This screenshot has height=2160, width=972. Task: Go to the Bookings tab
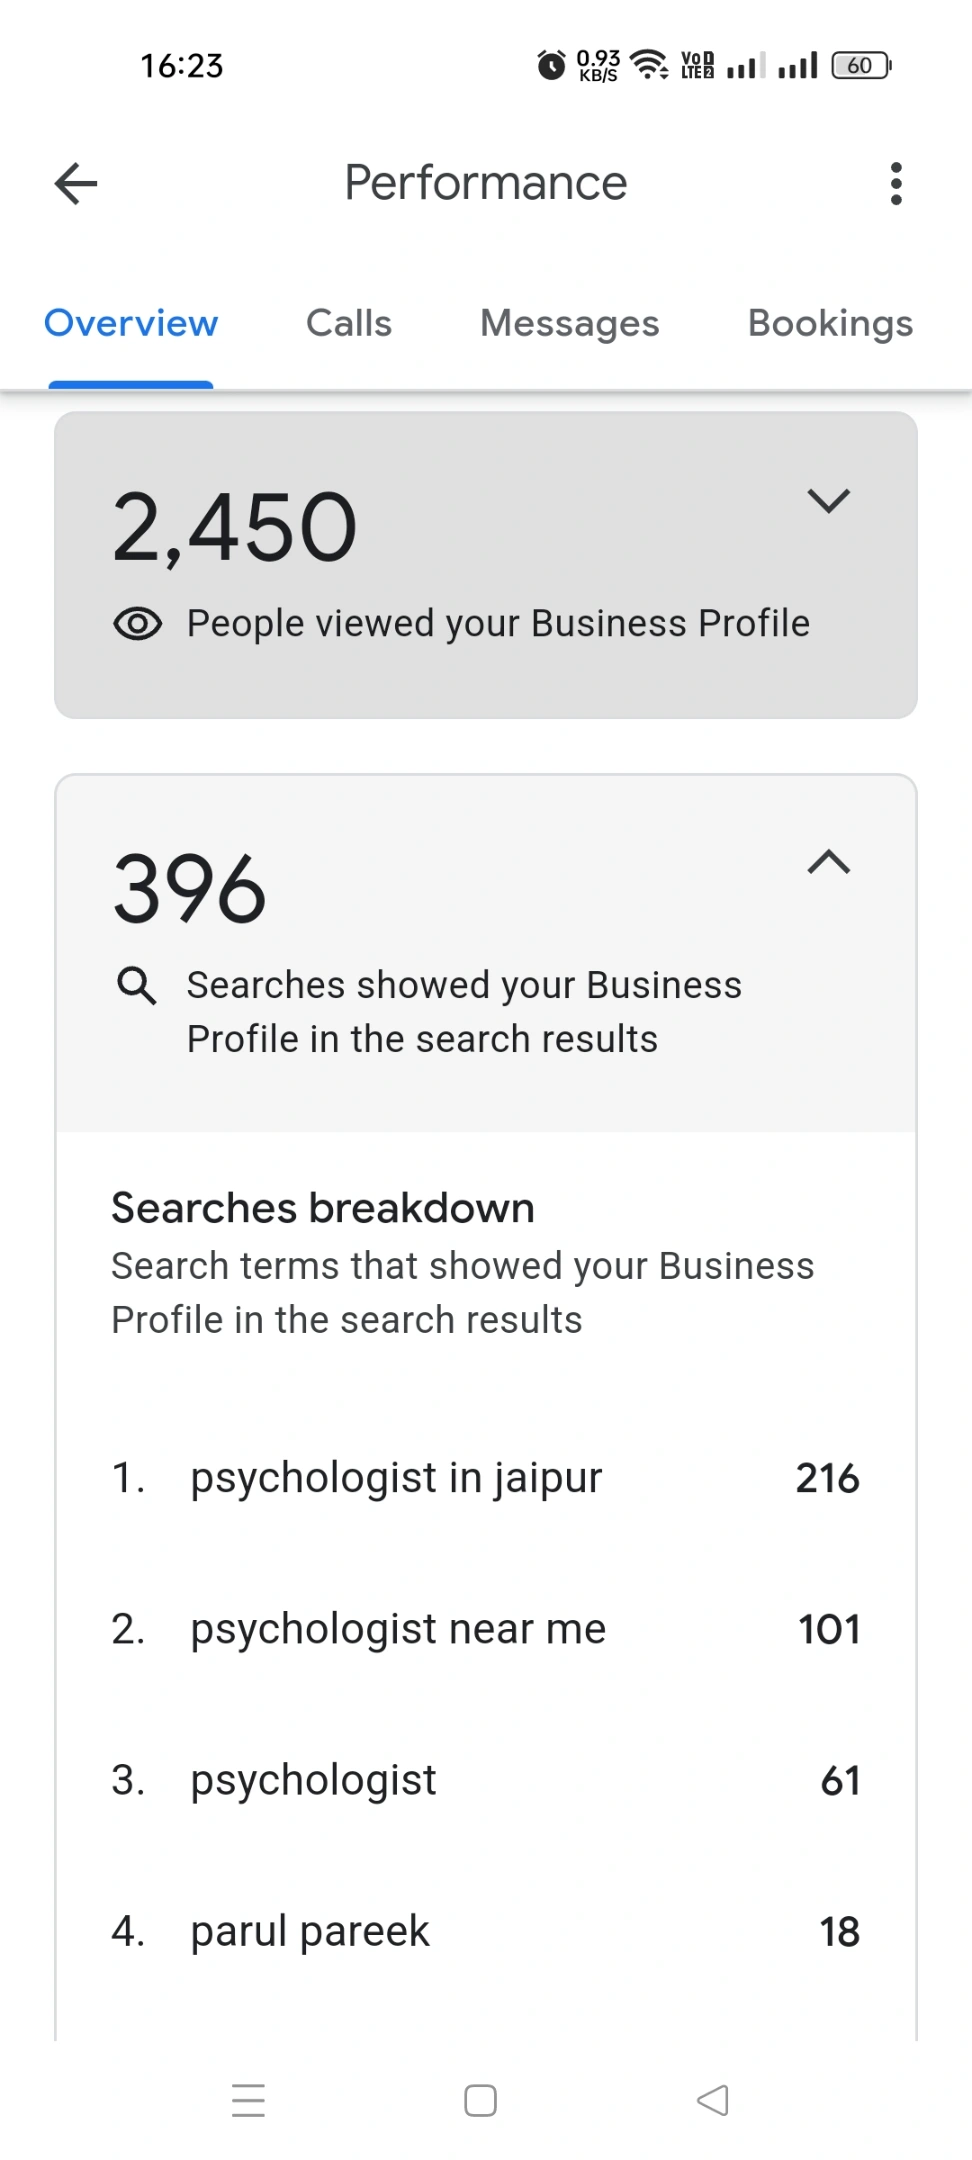pos(830,324)
